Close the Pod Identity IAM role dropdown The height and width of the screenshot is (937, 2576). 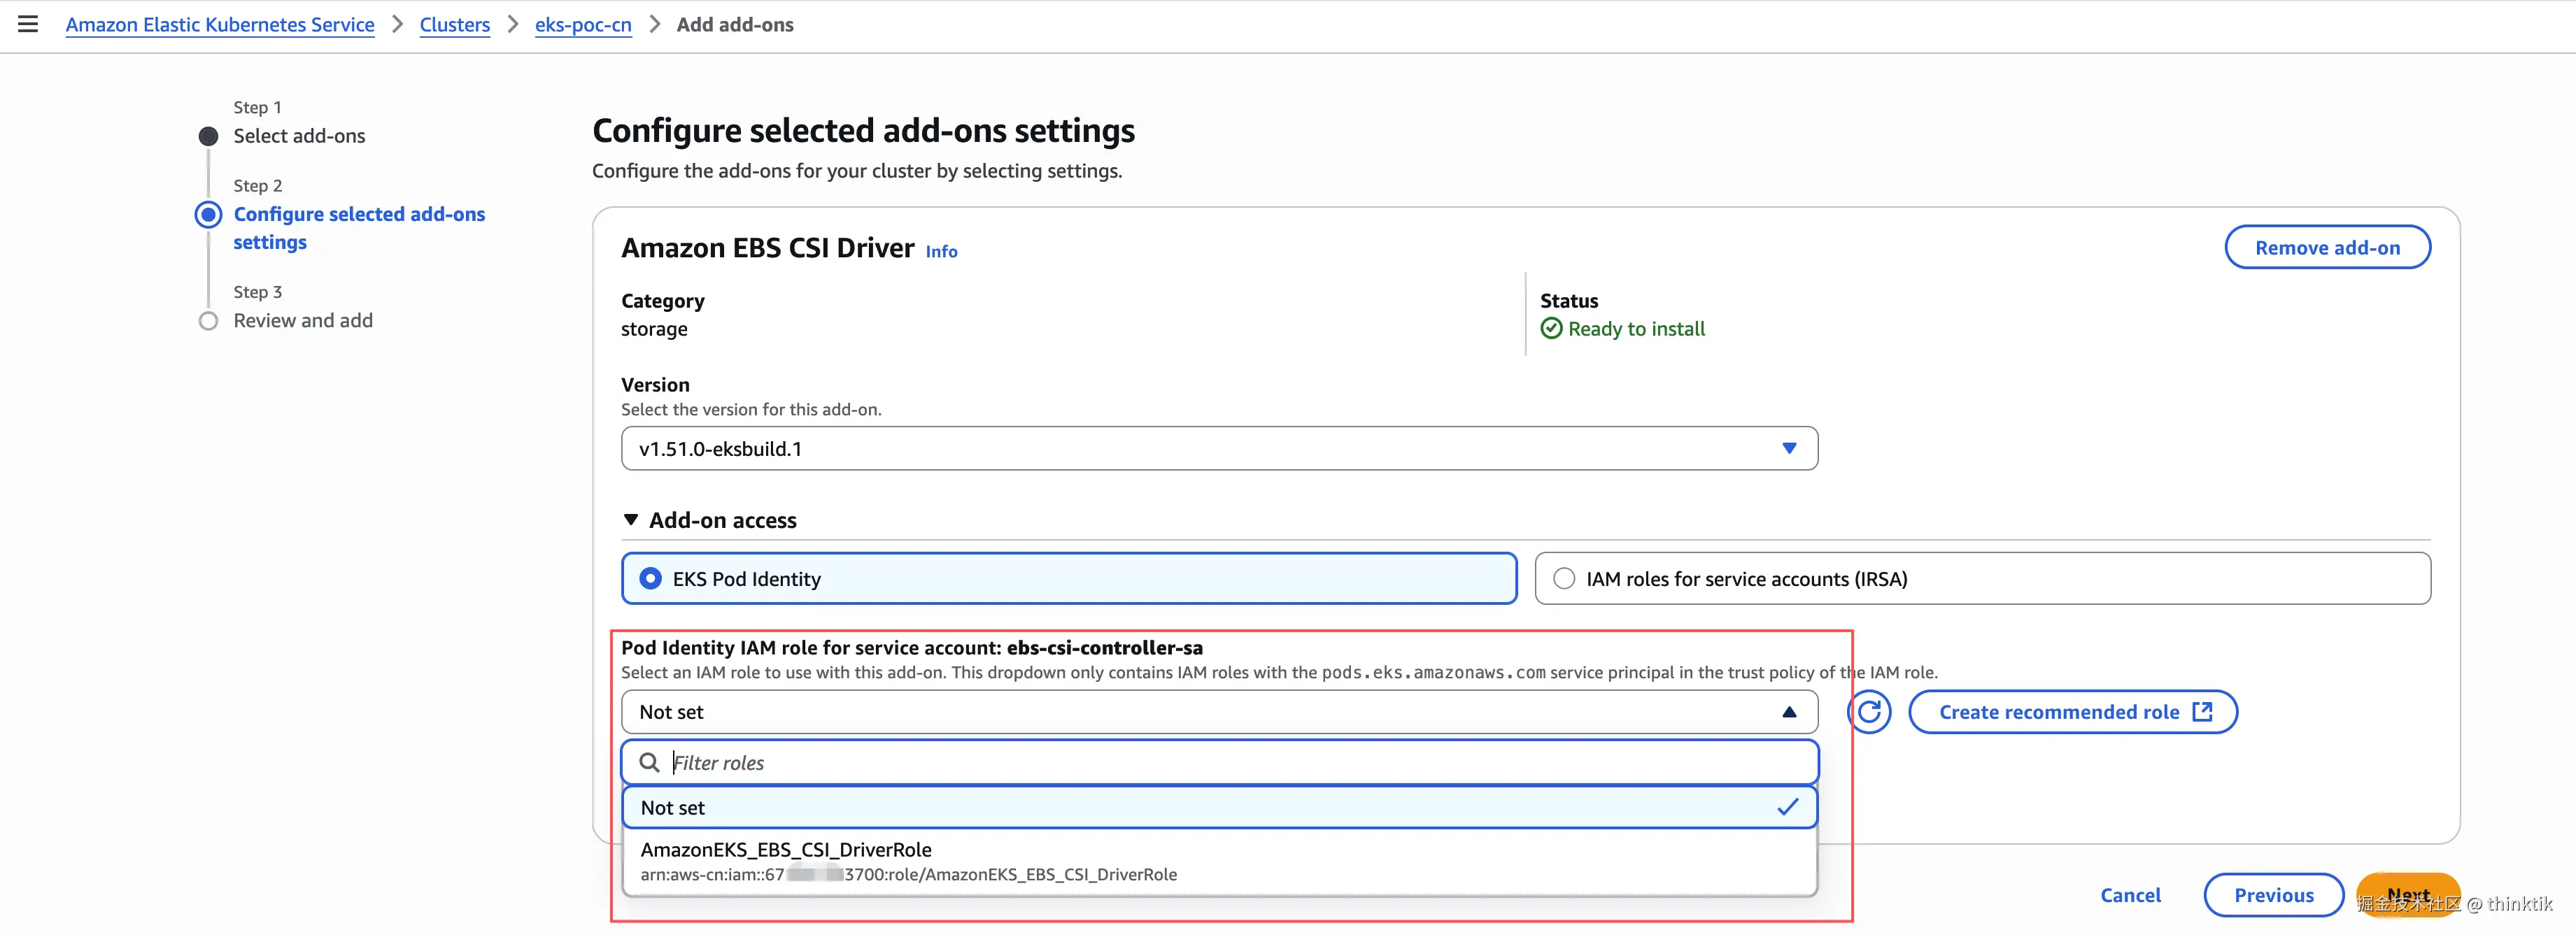pyautogui.click(x=1219, y=712)
